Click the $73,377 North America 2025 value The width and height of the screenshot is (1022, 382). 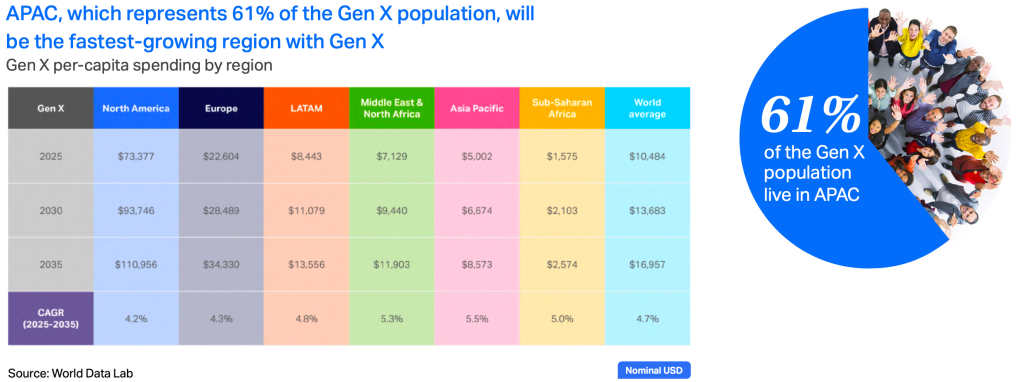(x=136, y=156)
